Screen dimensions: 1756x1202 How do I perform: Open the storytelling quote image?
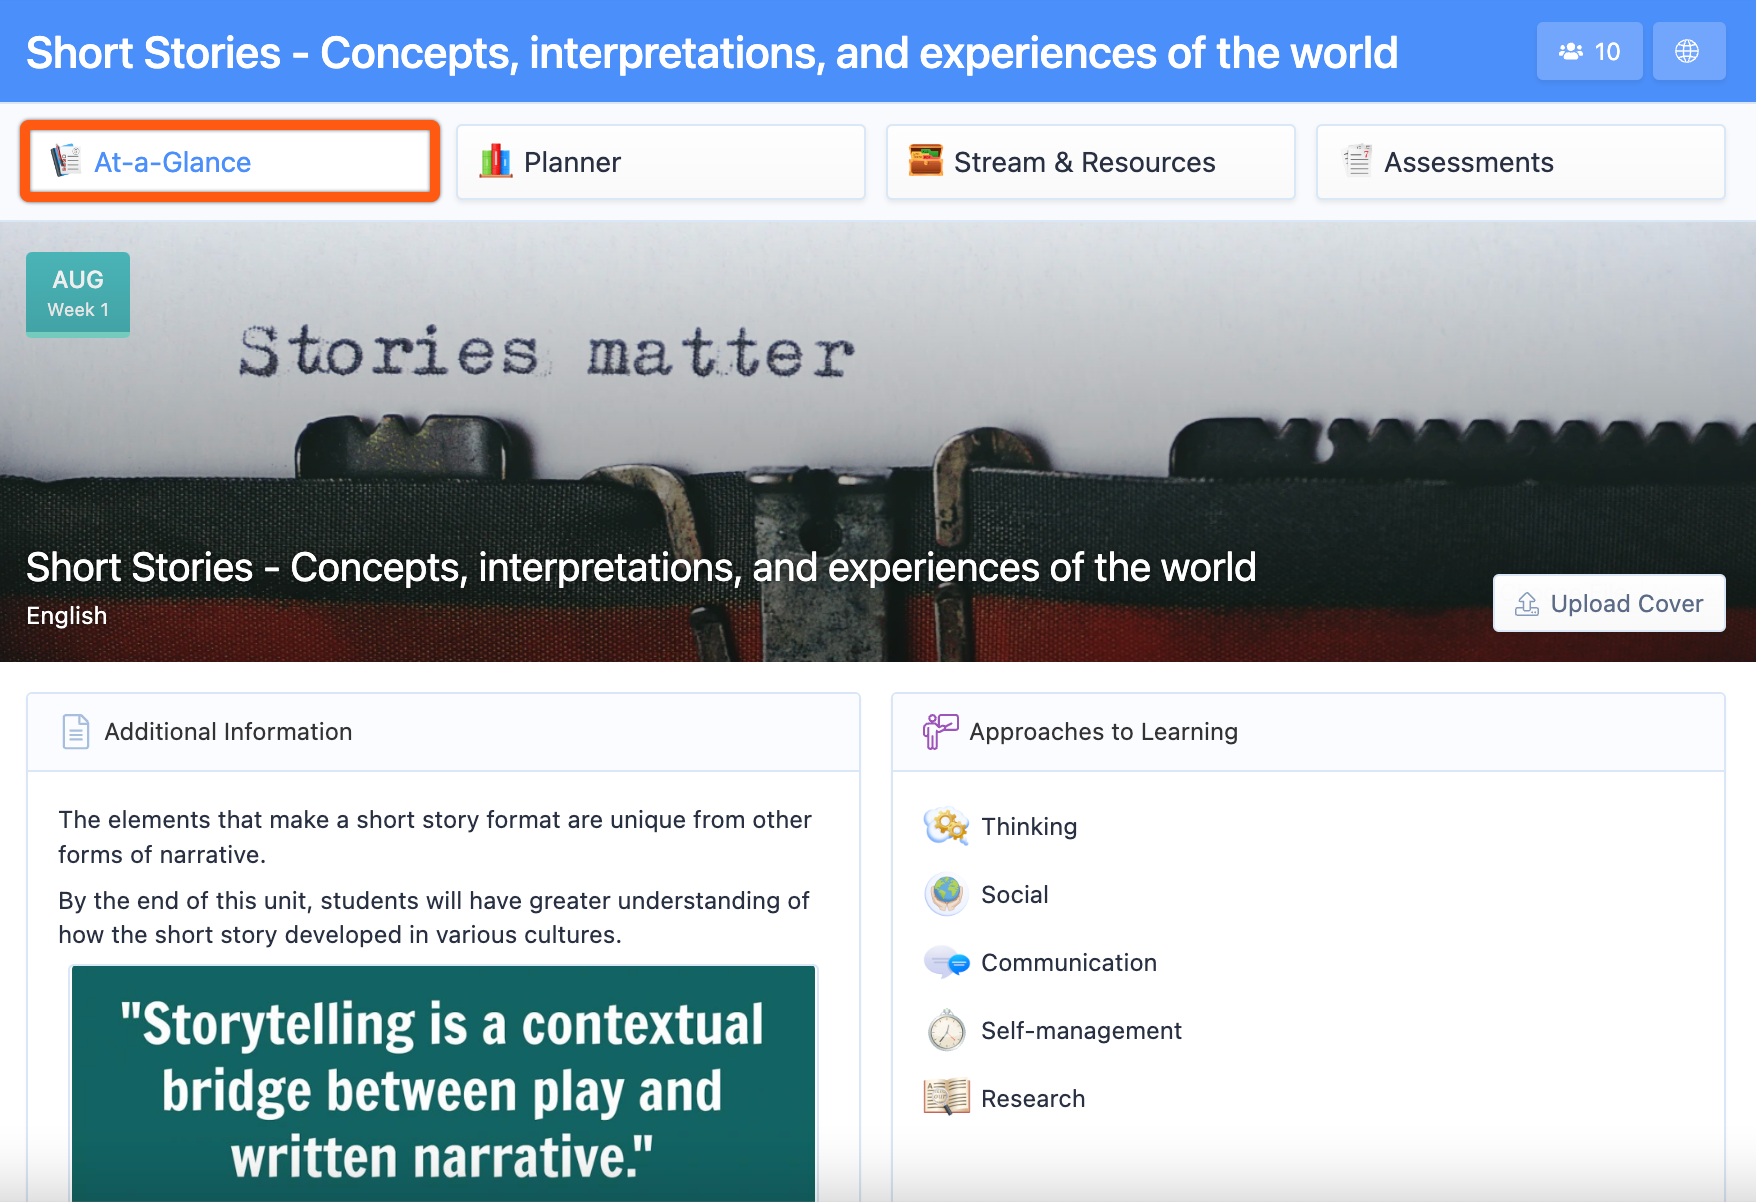[x=443, y=1085]
